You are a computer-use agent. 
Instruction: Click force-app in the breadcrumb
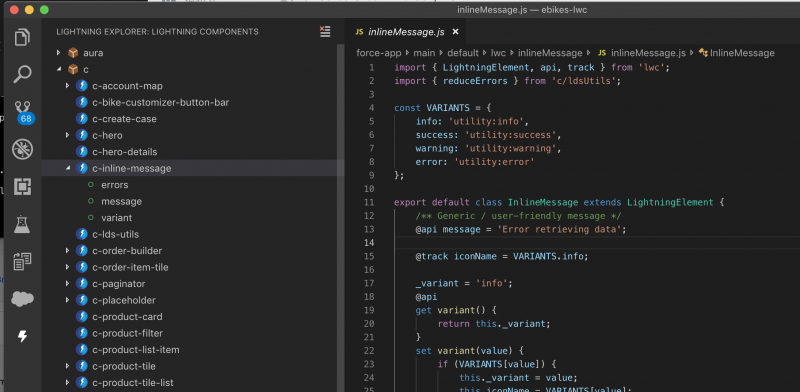point(379,53)
